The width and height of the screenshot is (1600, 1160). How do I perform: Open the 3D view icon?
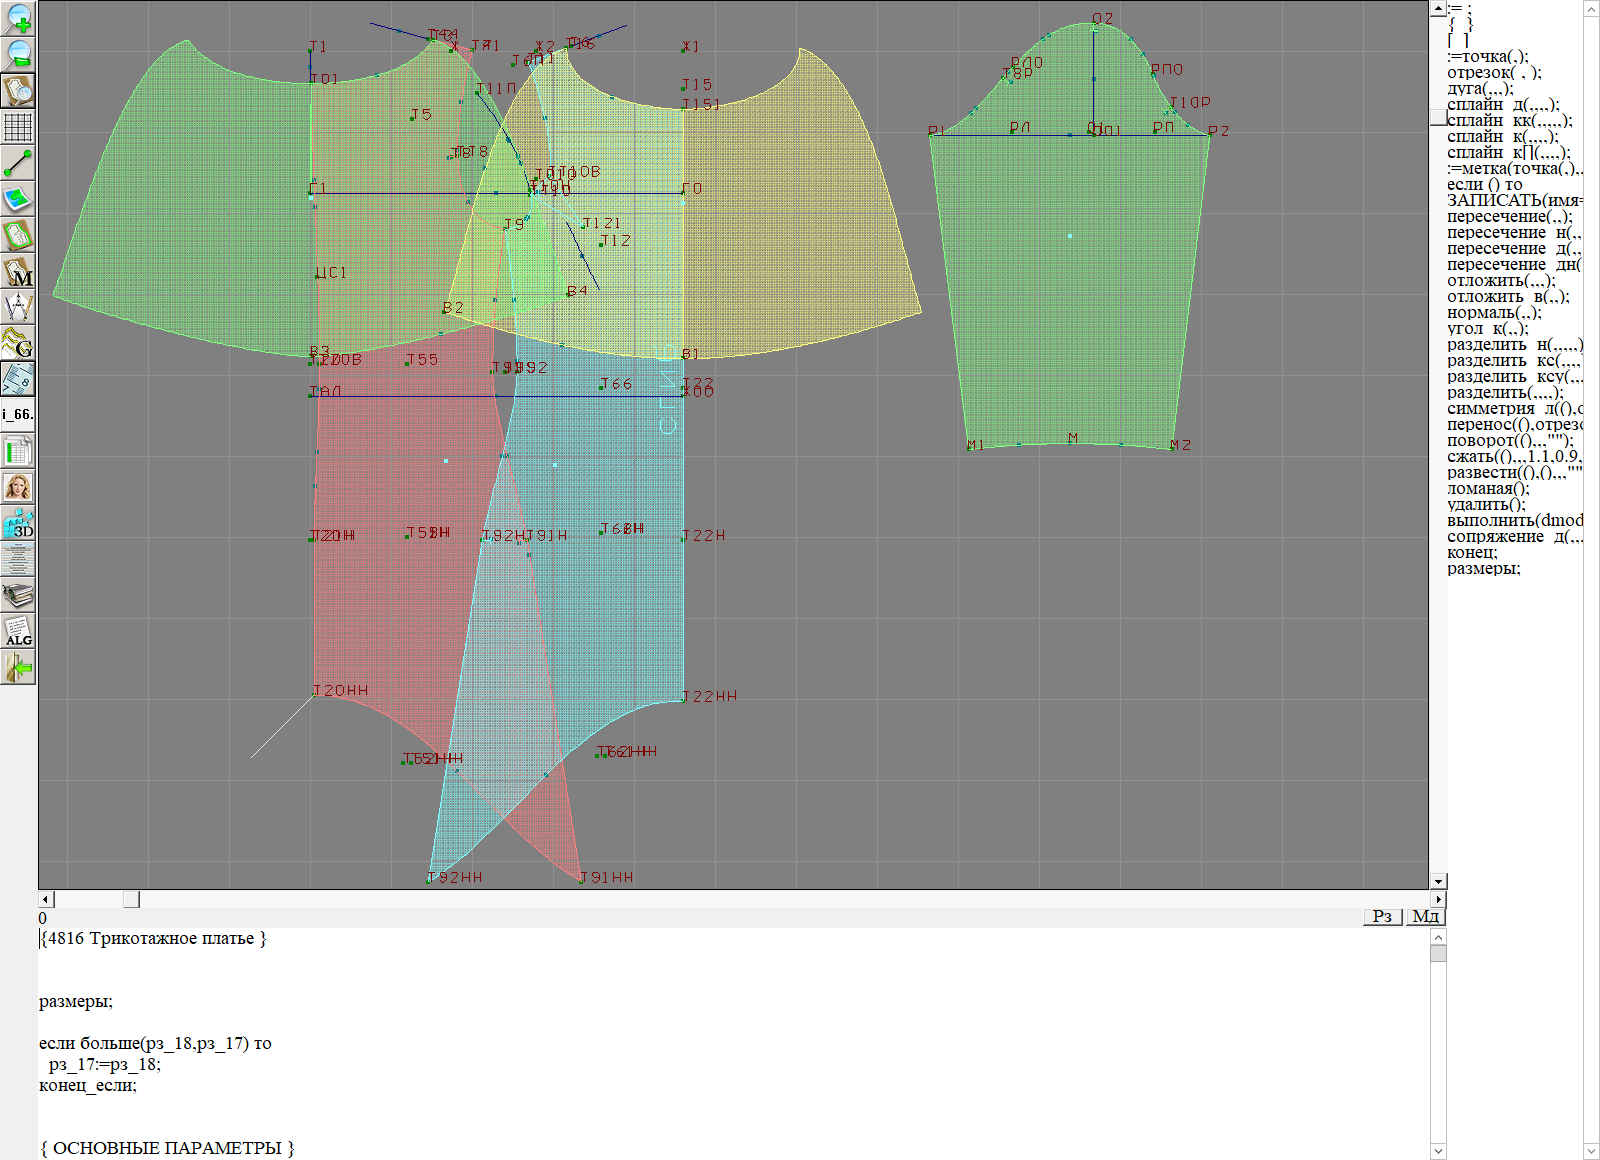18,523
